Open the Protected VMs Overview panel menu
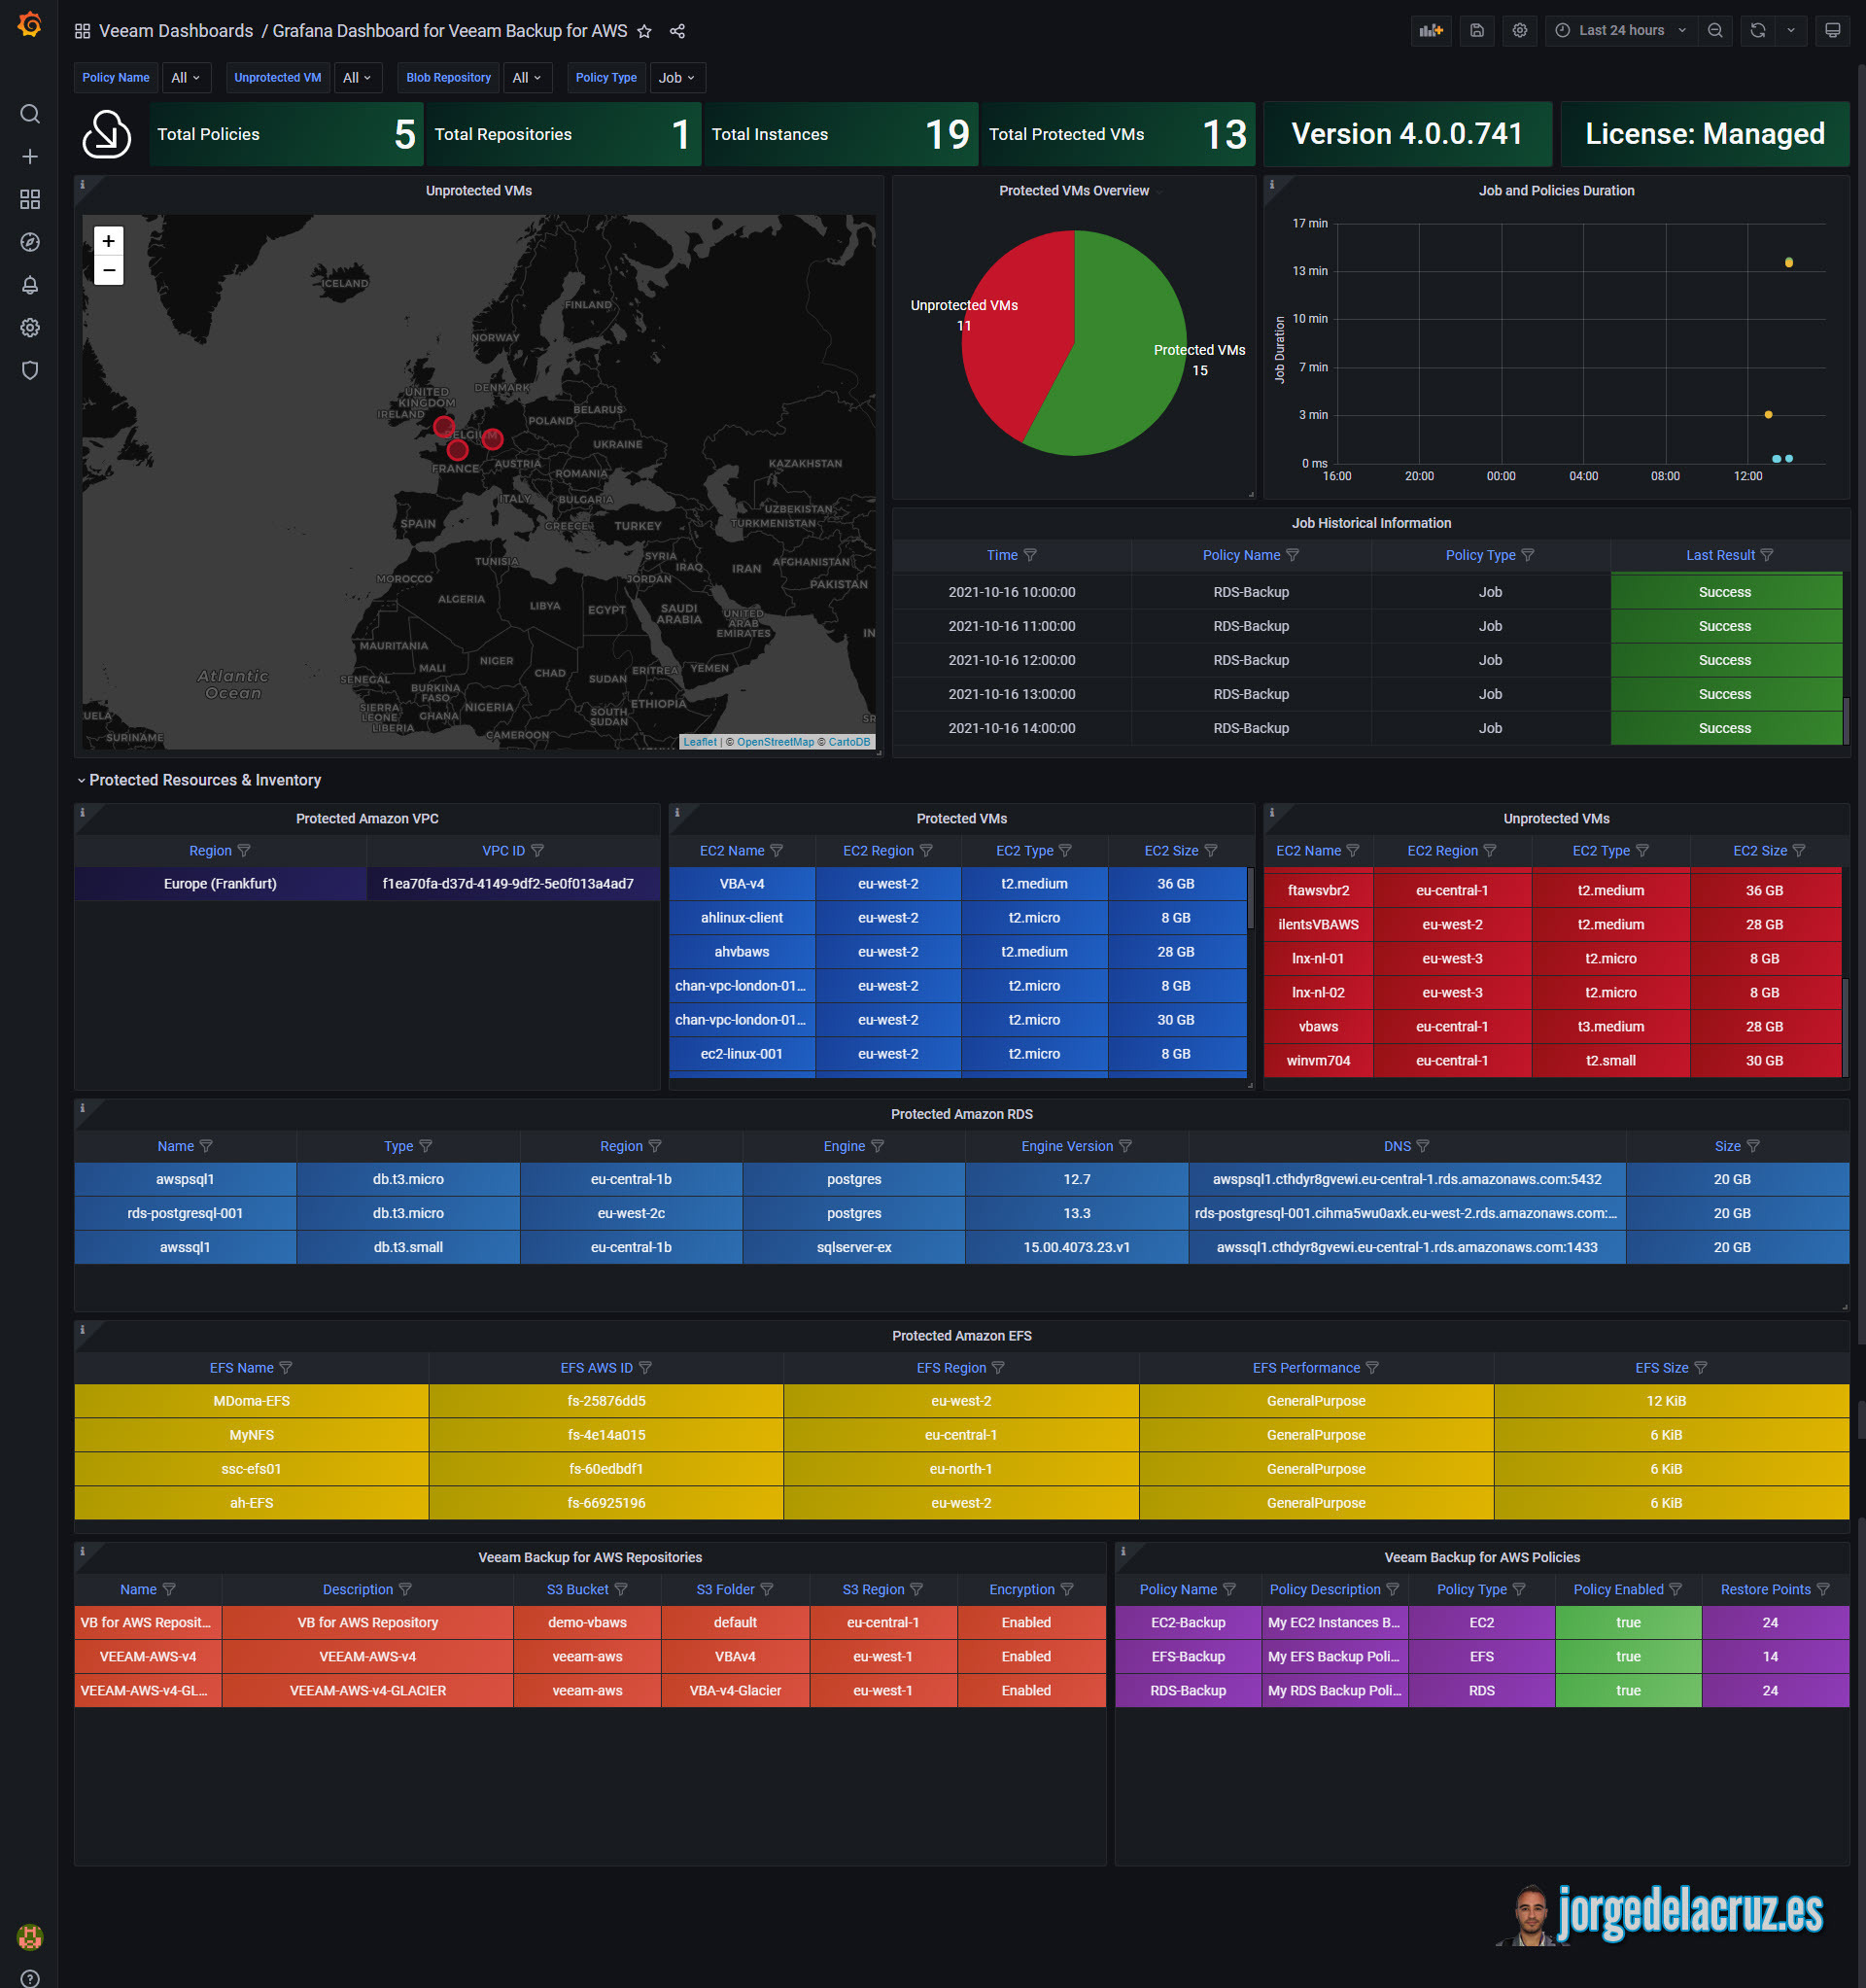Image resolution: width=1866 pixels, height=1988 pixels. tap(1074, 190)
